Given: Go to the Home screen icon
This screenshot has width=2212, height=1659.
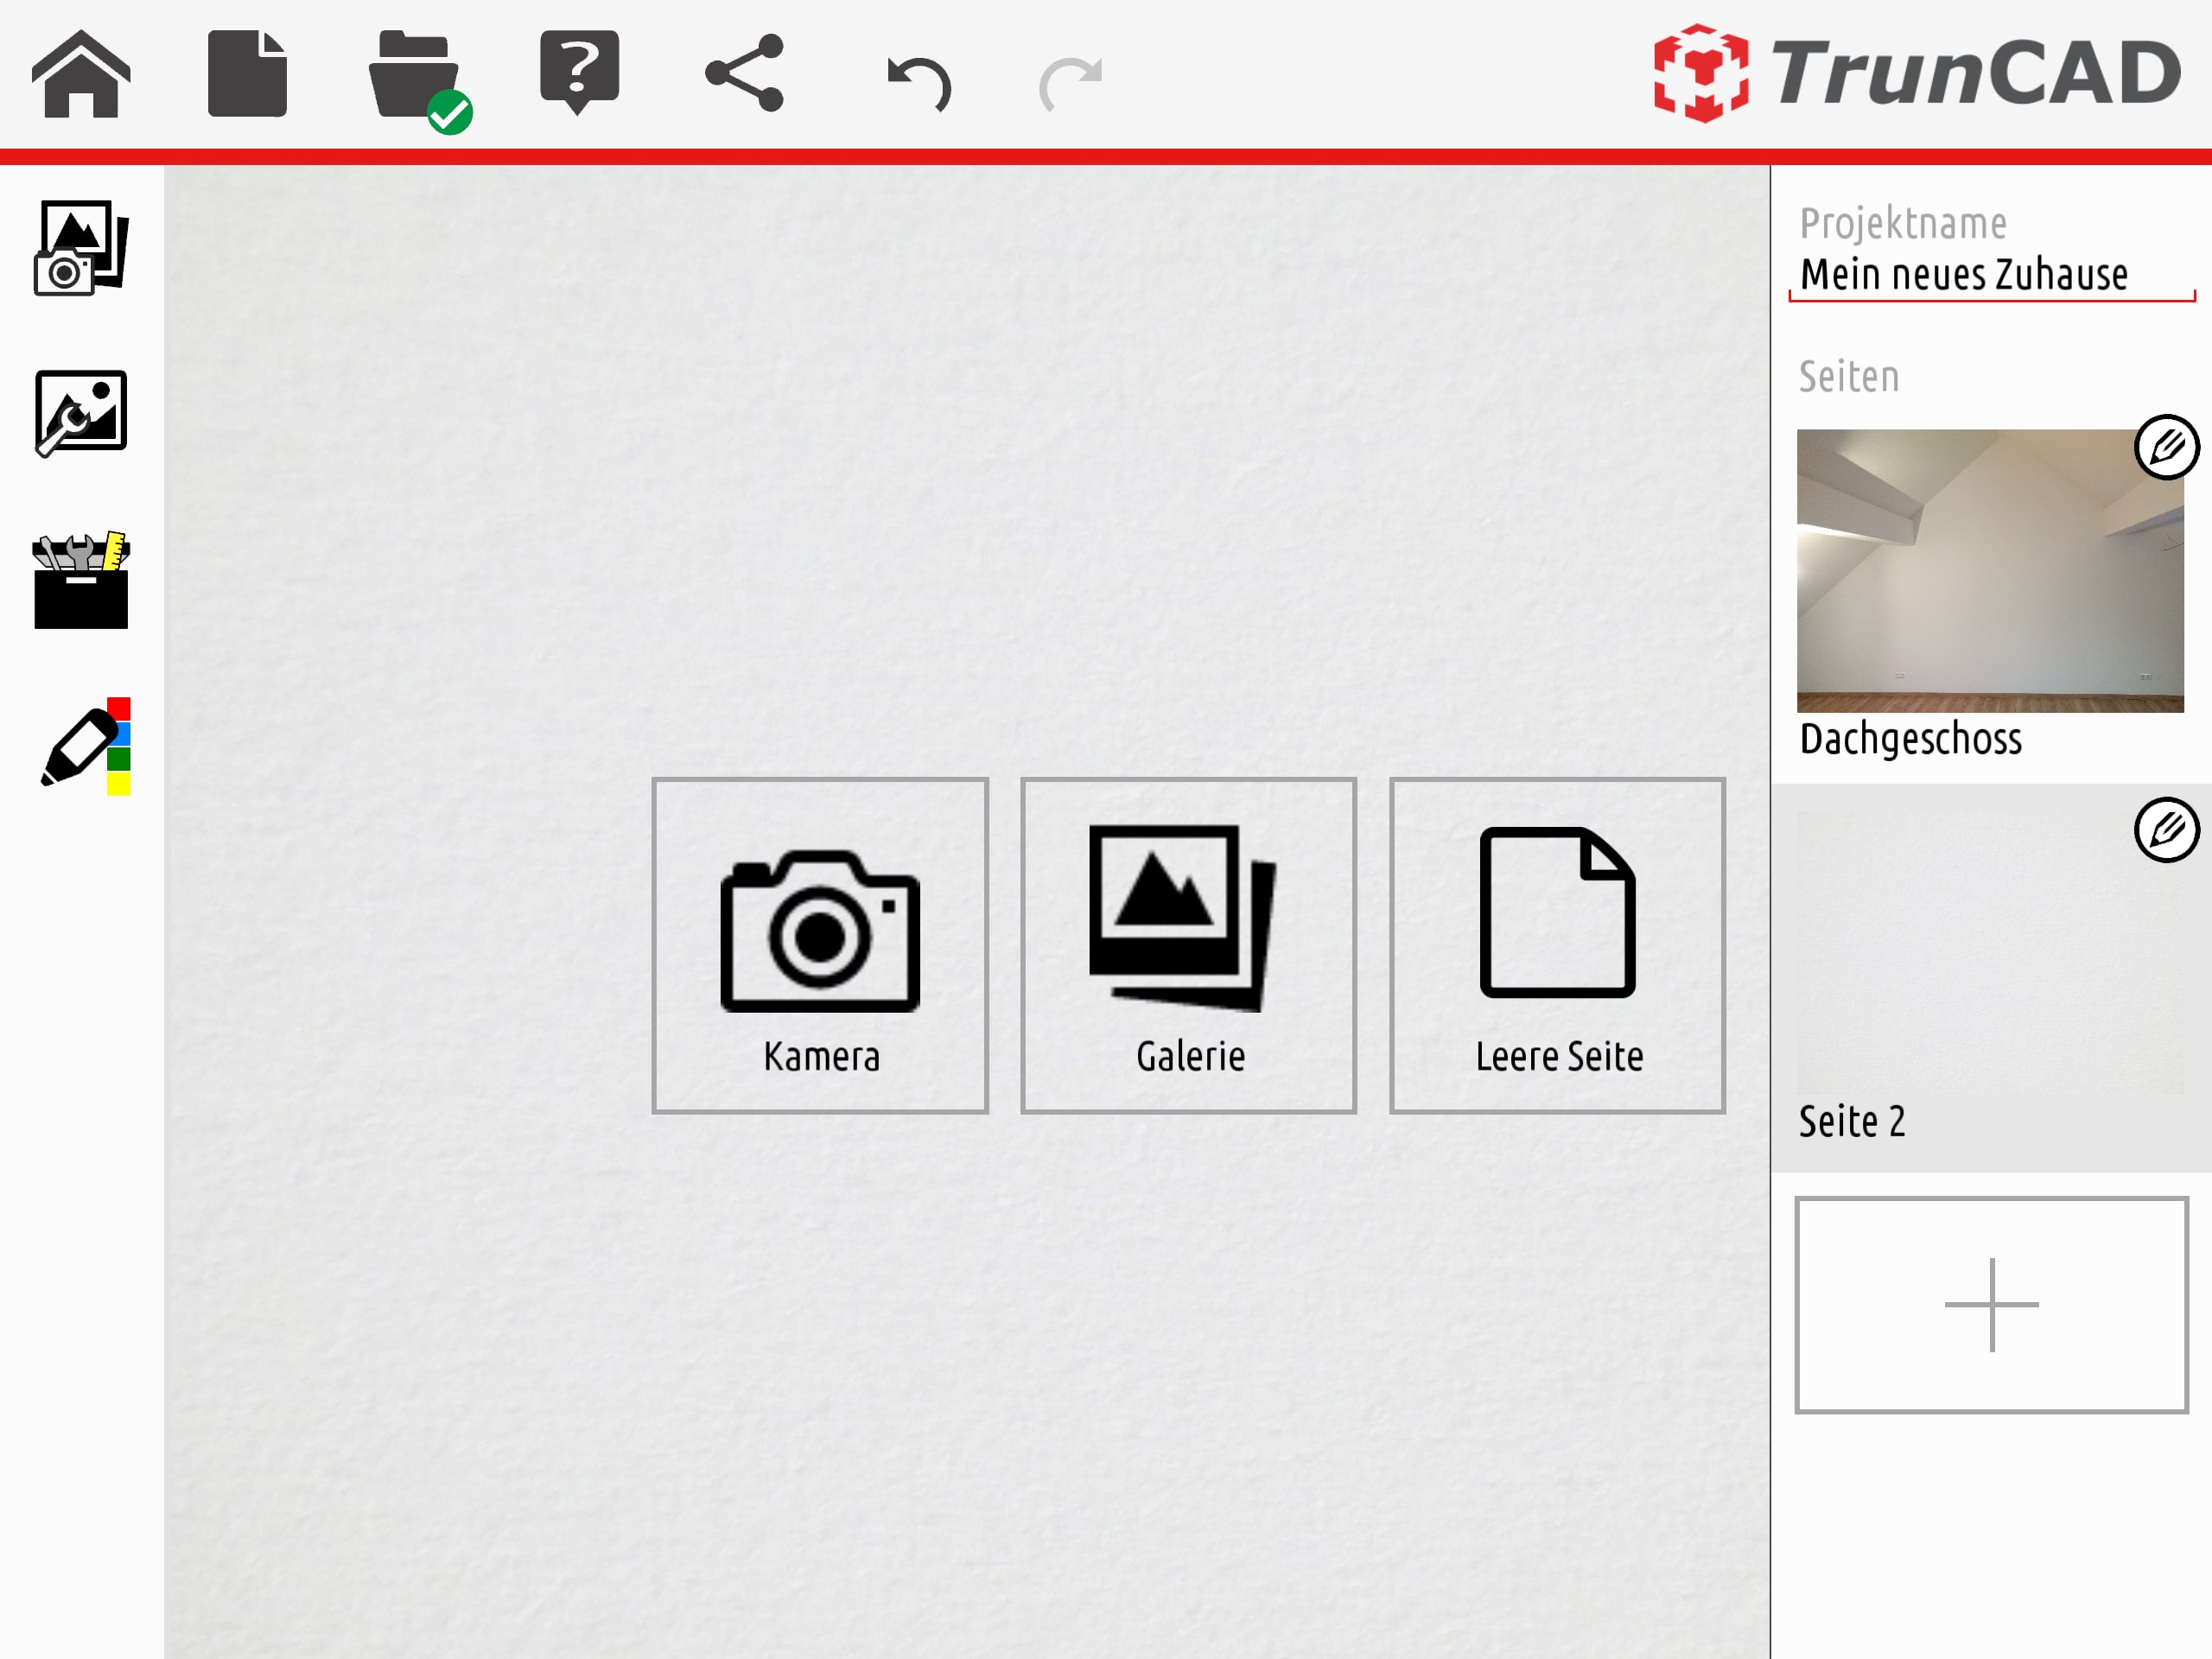Looking at the screenshot, I should point(81,75).
